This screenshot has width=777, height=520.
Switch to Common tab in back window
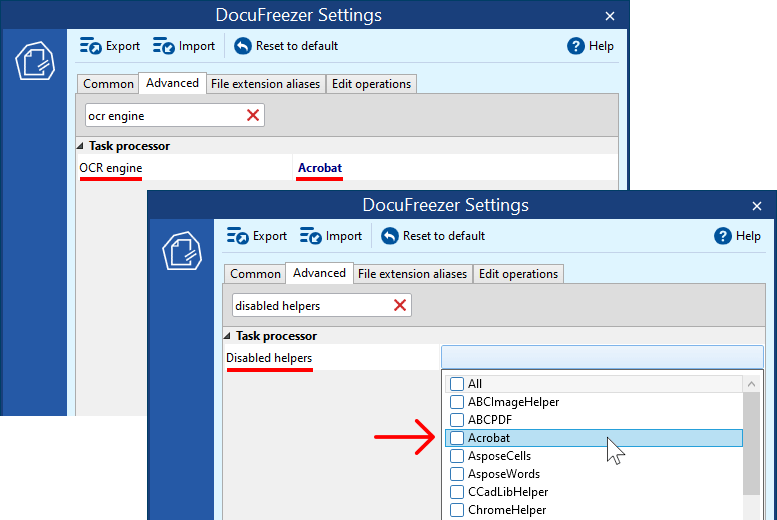(108, 84)
